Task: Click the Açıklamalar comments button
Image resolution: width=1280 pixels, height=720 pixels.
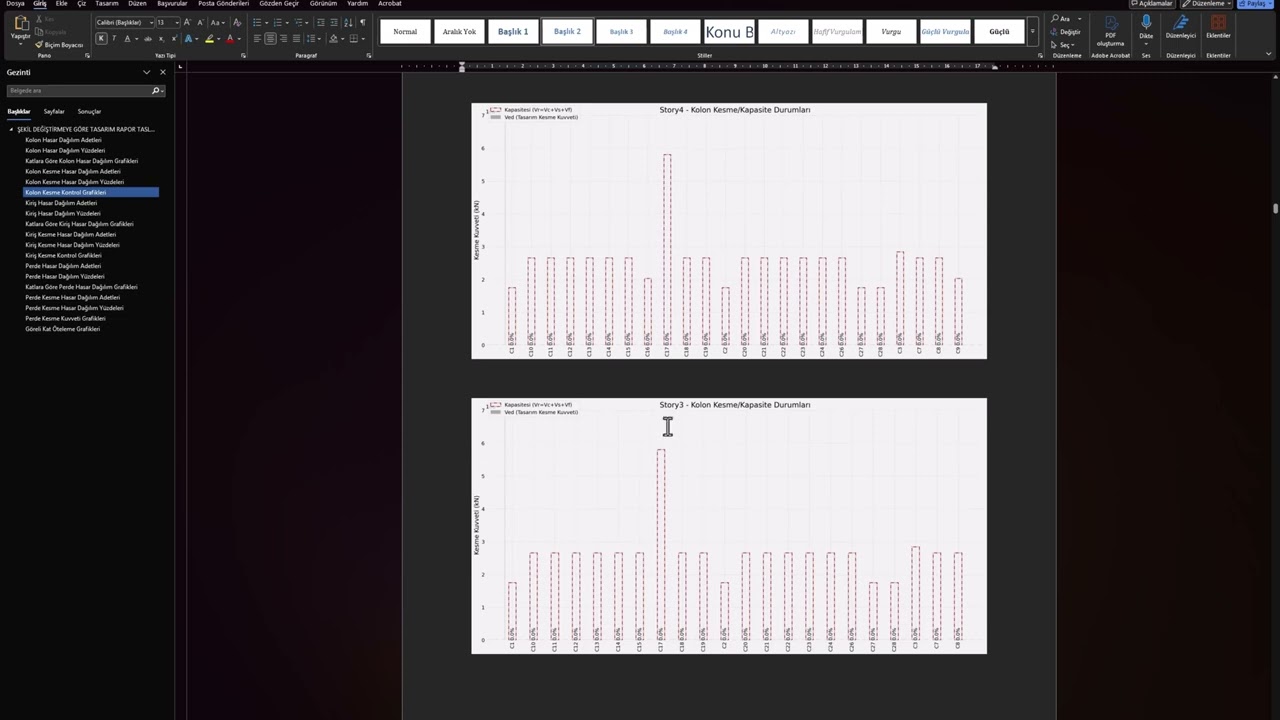Action: coord(1151,4)
